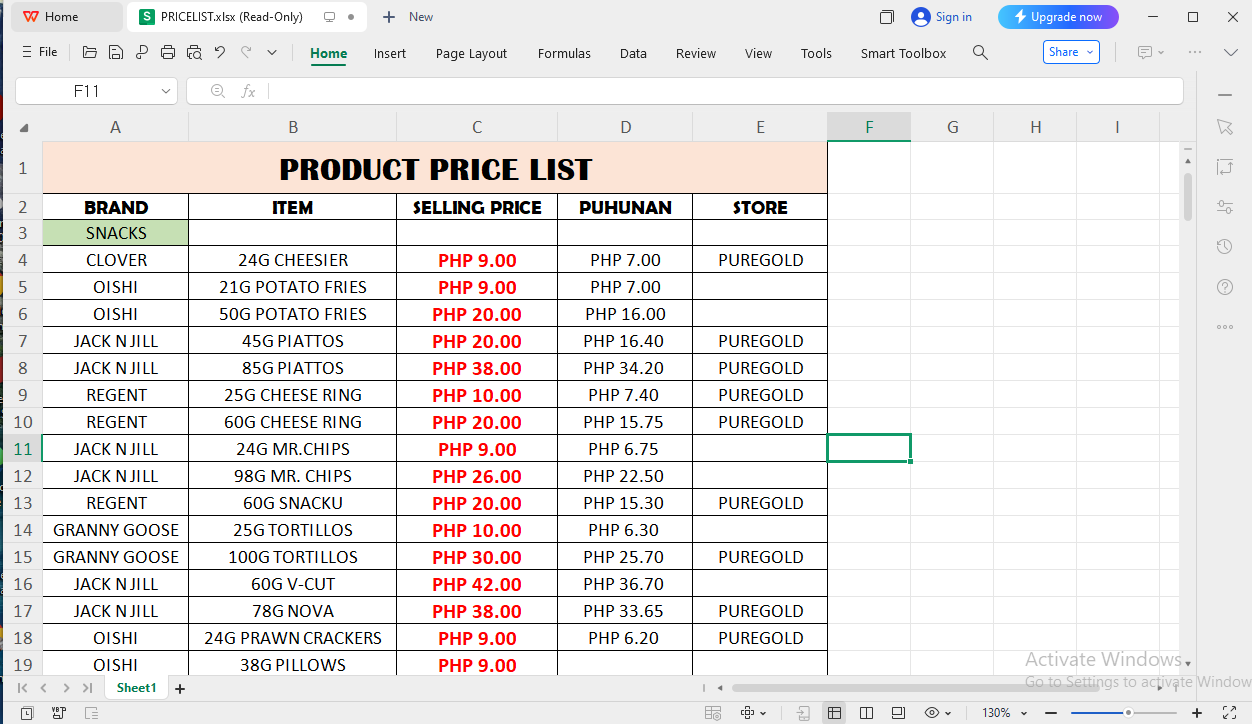Screen dimensions: 1252x724
Task: Click the Upgrade now button
Action: pyautogui.click(x=1058, y=17)
